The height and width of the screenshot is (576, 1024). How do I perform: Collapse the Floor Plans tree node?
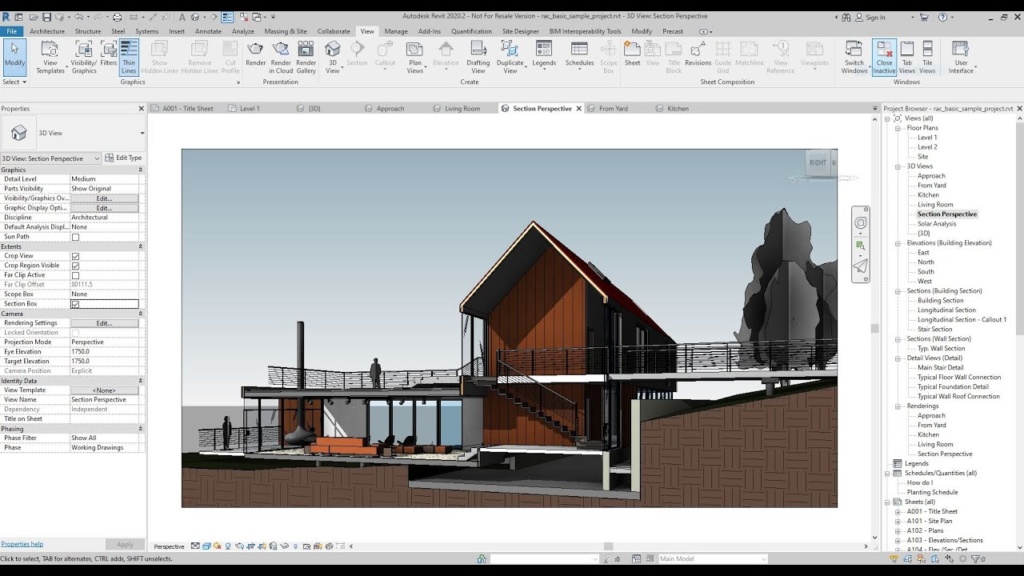click(898, 128)
